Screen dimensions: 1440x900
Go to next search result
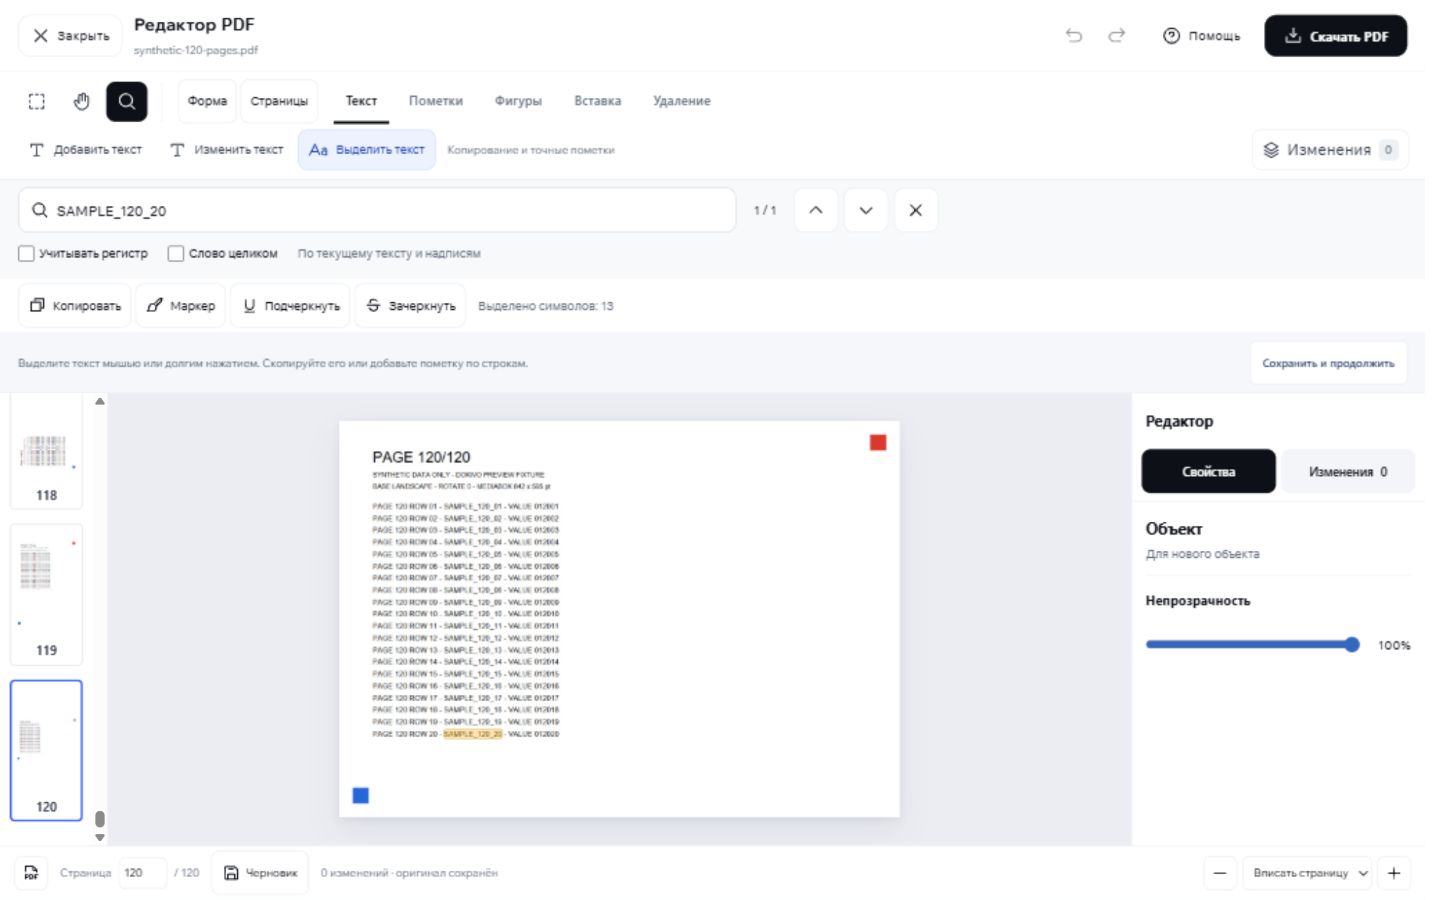[866, 210]
